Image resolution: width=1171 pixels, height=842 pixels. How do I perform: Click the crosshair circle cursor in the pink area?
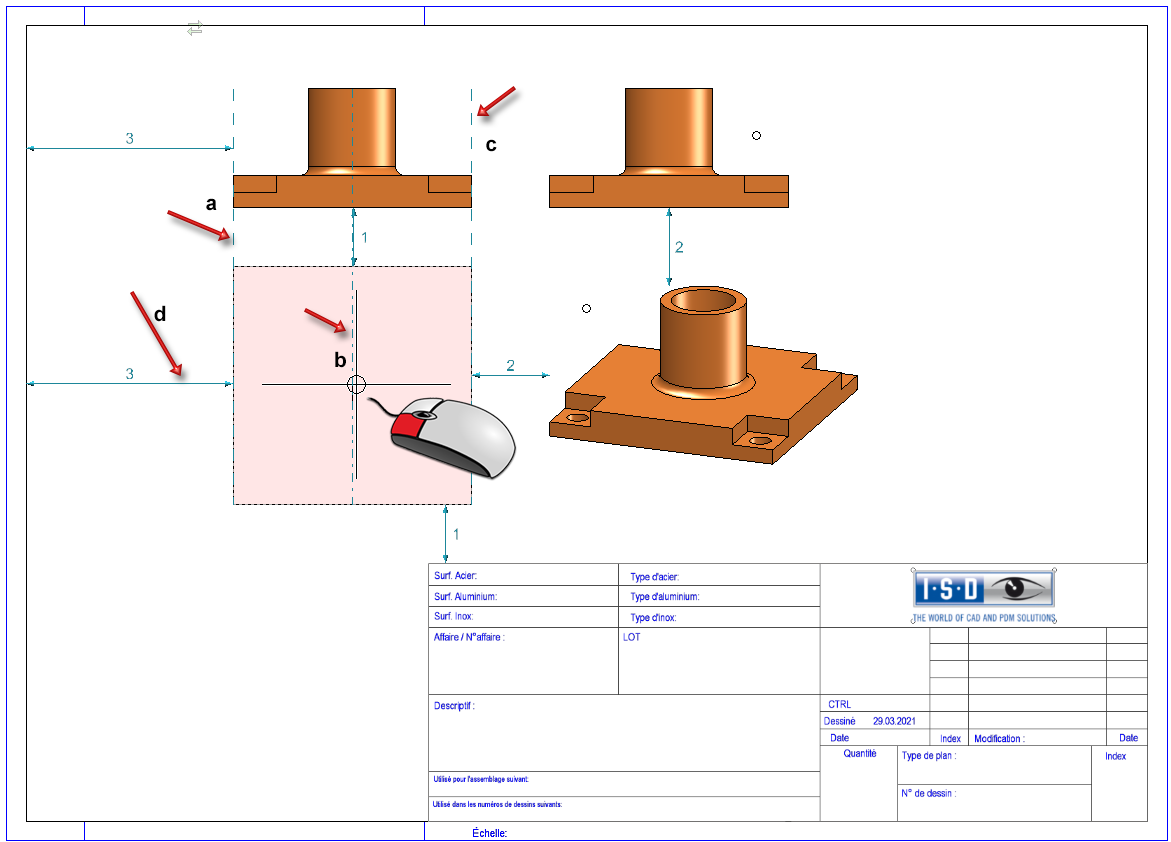click(356, 384)
